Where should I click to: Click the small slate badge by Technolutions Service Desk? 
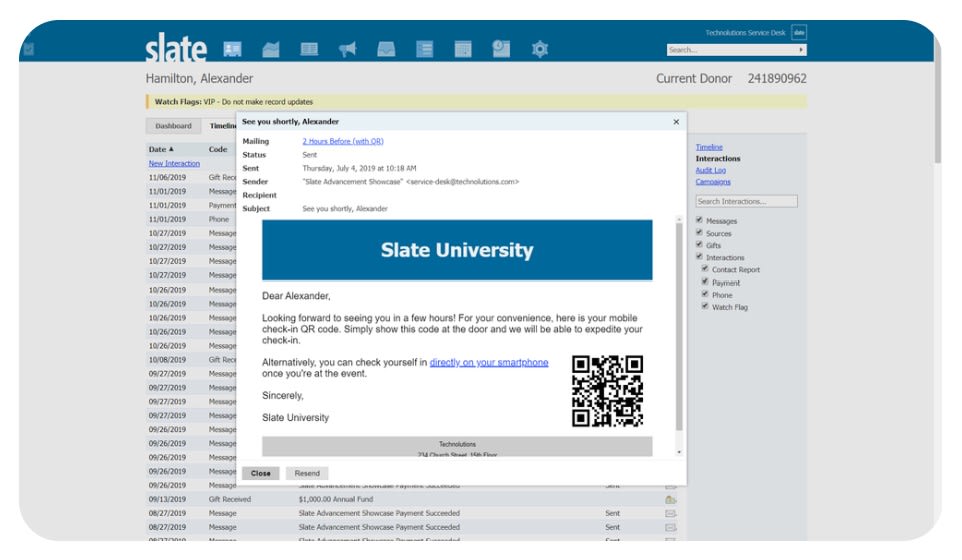pos(799,33)
